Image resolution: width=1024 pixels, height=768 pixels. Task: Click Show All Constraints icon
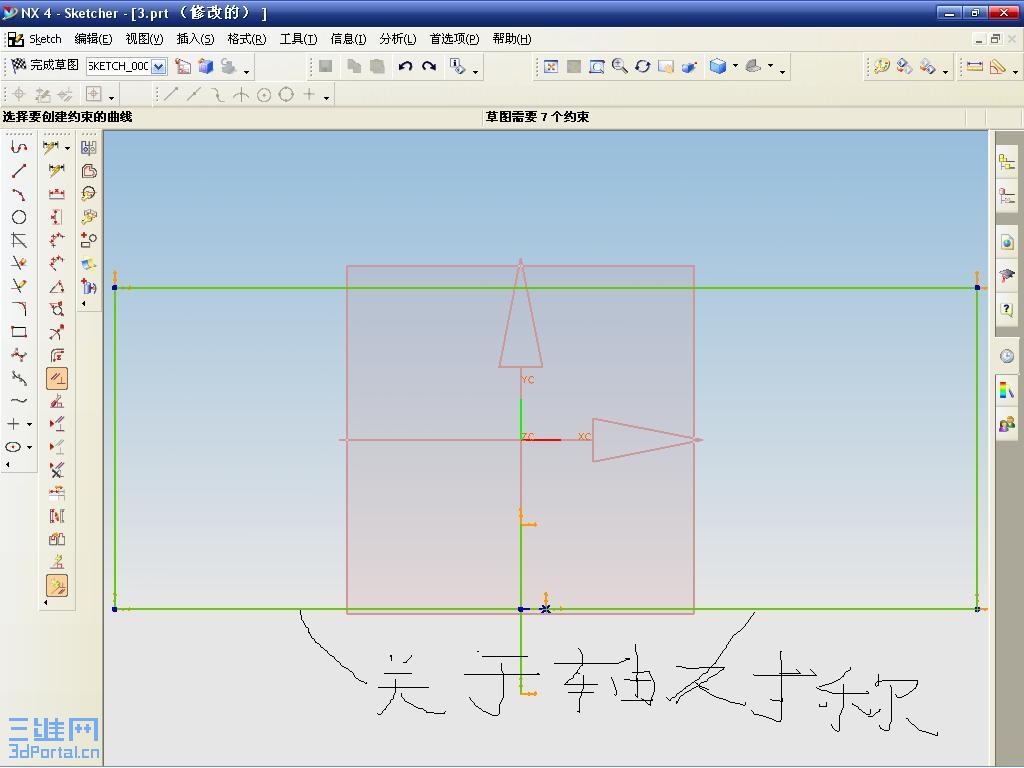click(57, 424)
